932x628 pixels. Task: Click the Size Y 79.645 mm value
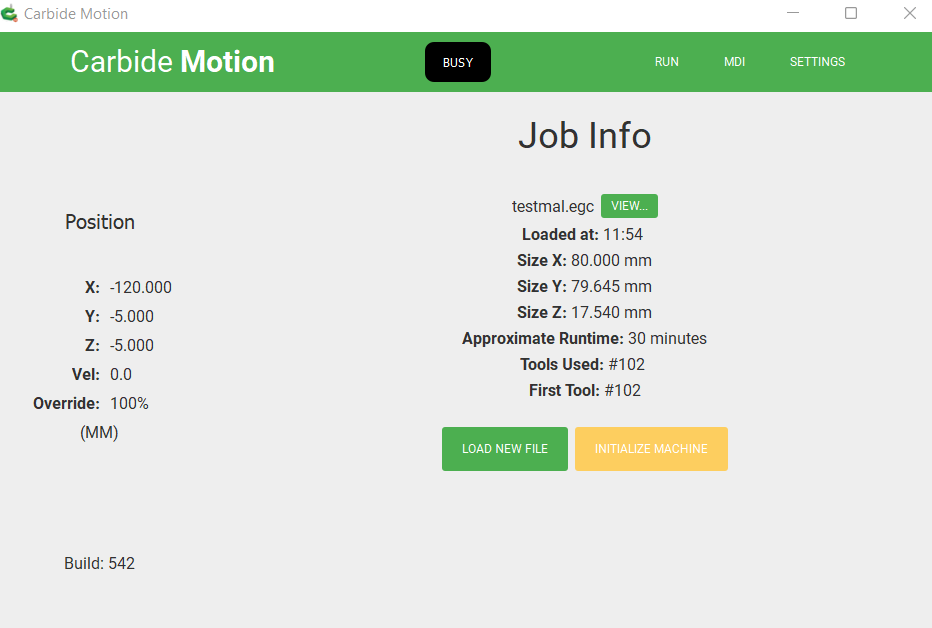pyautogui.click(x=611, y=286)
